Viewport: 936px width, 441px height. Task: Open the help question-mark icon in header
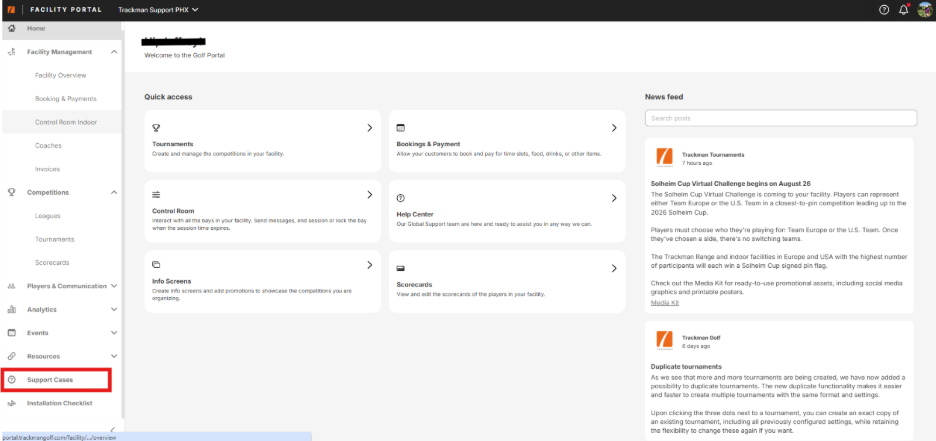coord(884,10)
